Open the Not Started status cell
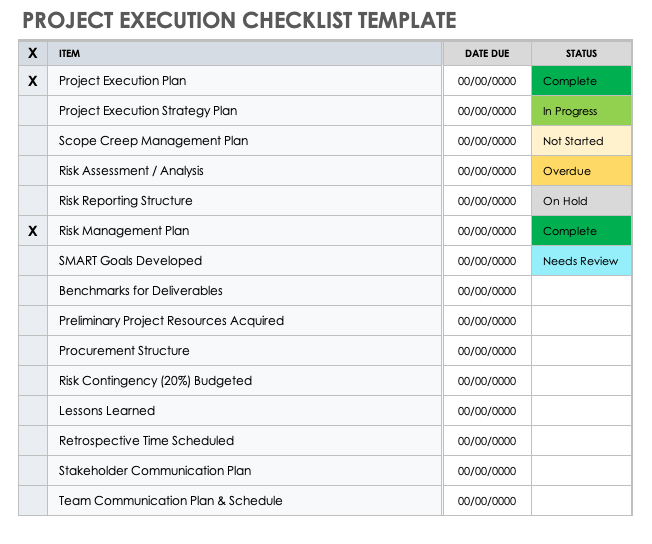This screenshot has width=652, height=544. (581, 141)
